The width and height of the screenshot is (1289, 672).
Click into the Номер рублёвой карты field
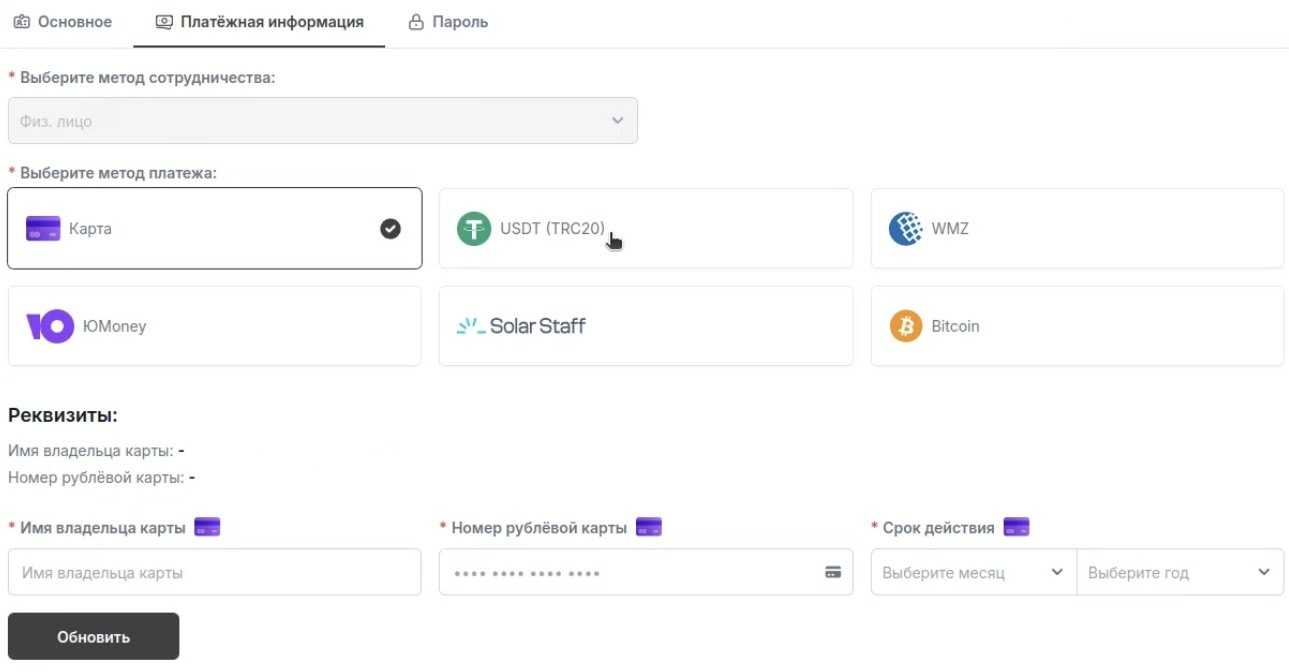point(630,573)
